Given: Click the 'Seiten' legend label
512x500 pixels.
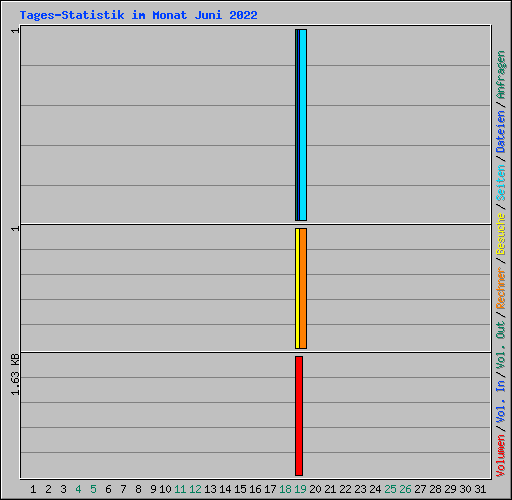Looking at the screenshot, I should coord(501,183).
